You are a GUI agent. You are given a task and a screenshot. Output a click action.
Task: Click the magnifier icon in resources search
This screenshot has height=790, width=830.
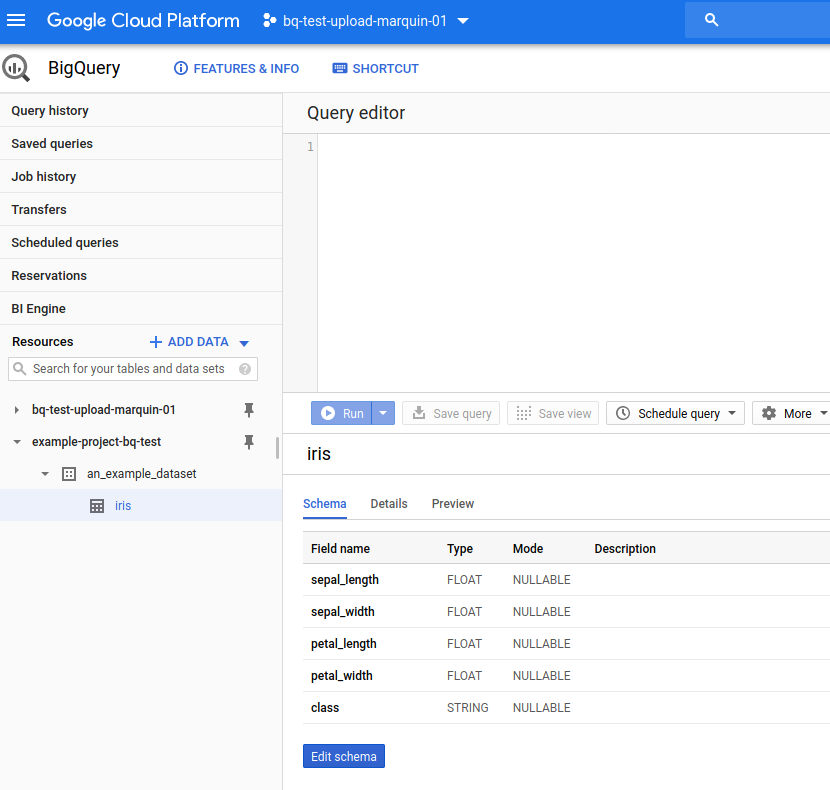tap(20, 369)
